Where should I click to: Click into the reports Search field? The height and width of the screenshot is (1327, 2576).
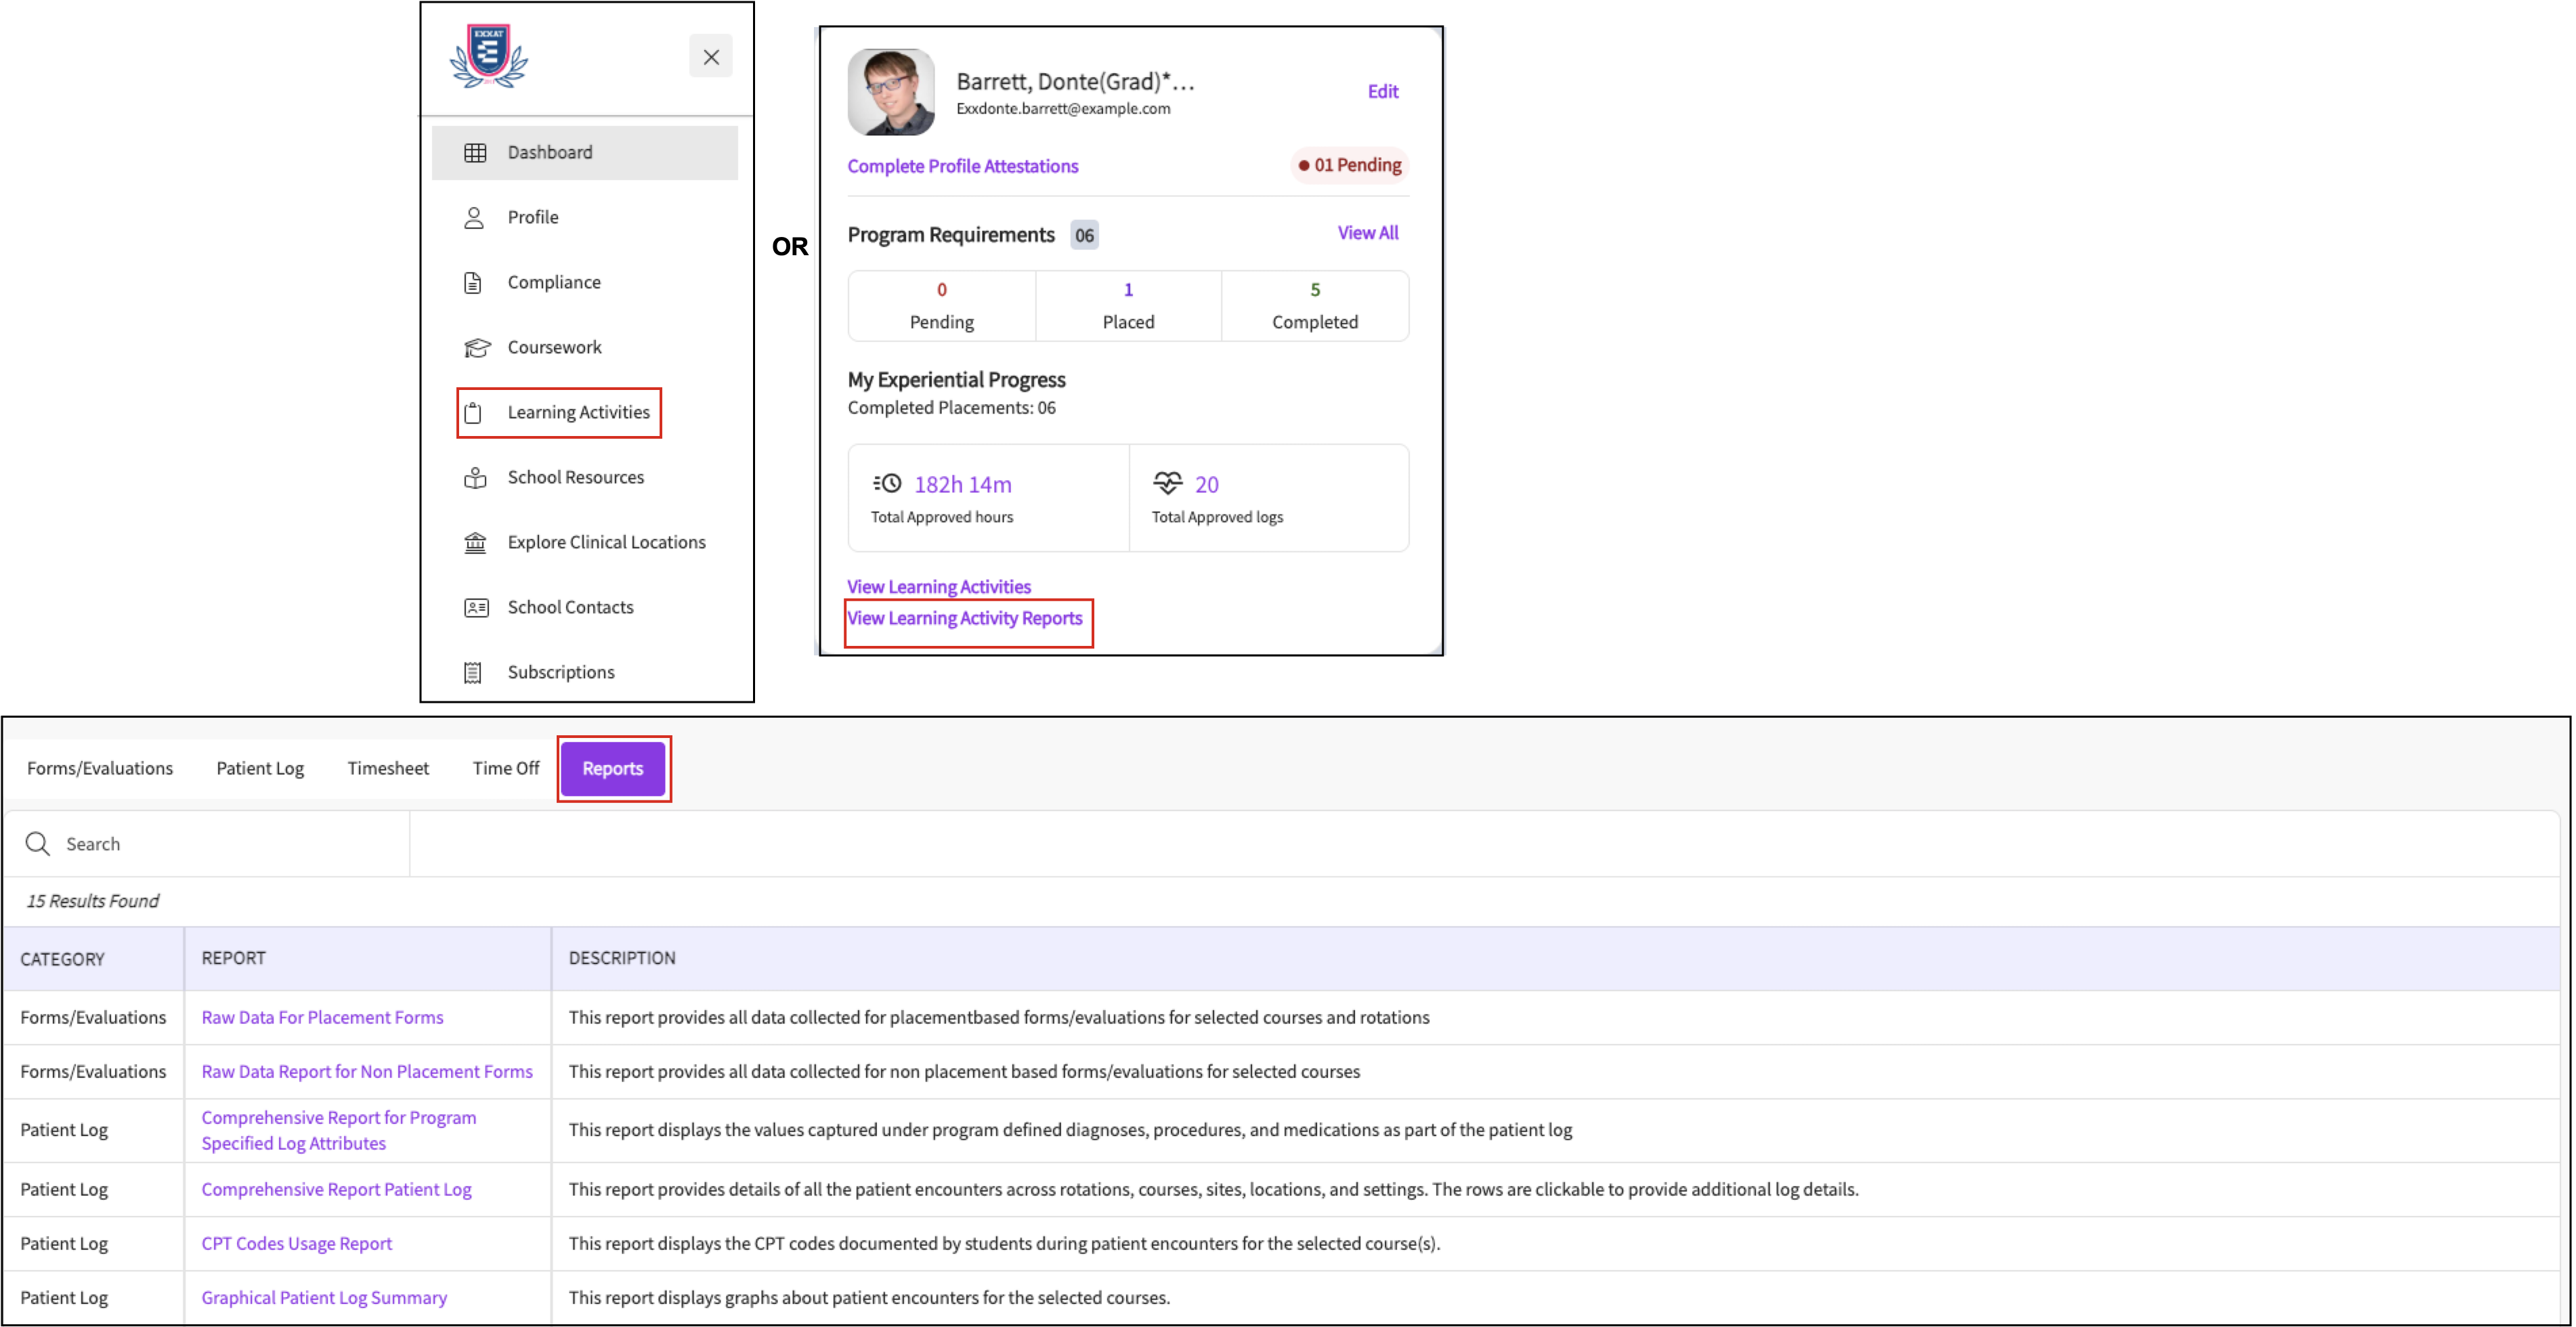point(230,843)
